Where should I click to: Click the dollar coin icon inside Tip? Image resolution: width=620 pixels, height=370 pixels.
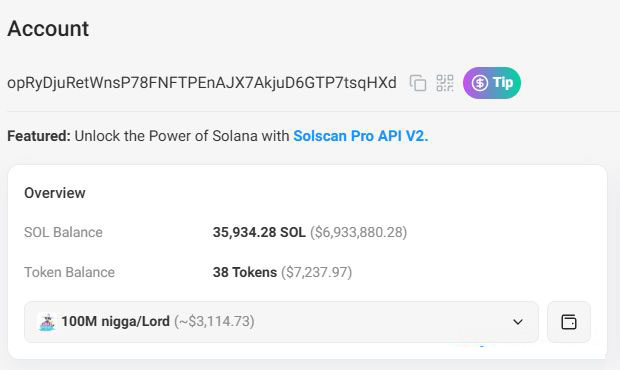[x=480, y=83]
